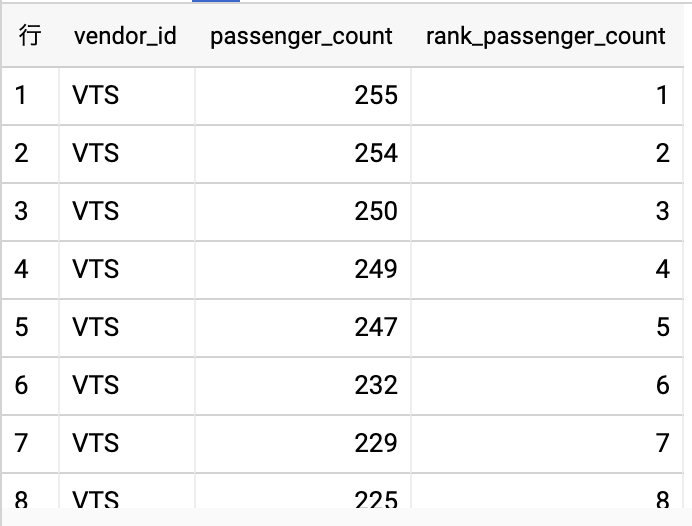Click the VTS cell in row 1
This screenshot has height=526, width=692.
point(96,95)
